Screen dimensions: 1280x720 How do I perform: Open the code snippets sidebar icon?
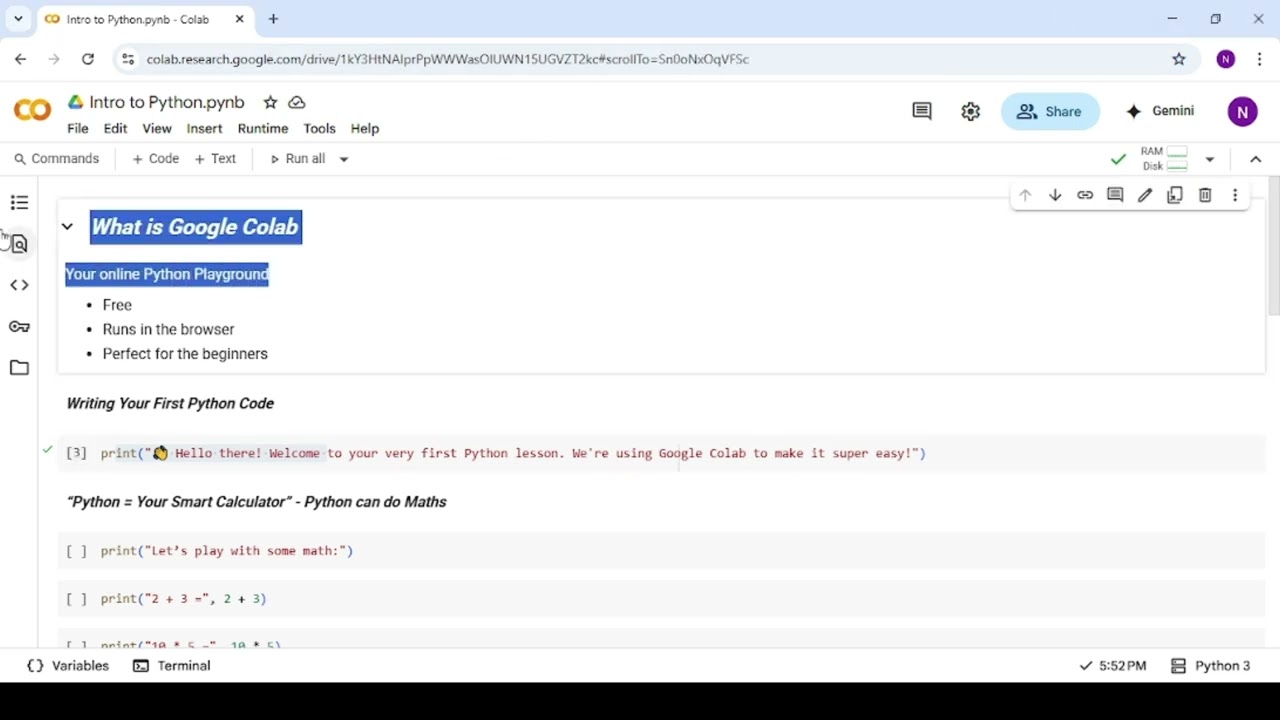pyautogui.click(x=19, y=285)
